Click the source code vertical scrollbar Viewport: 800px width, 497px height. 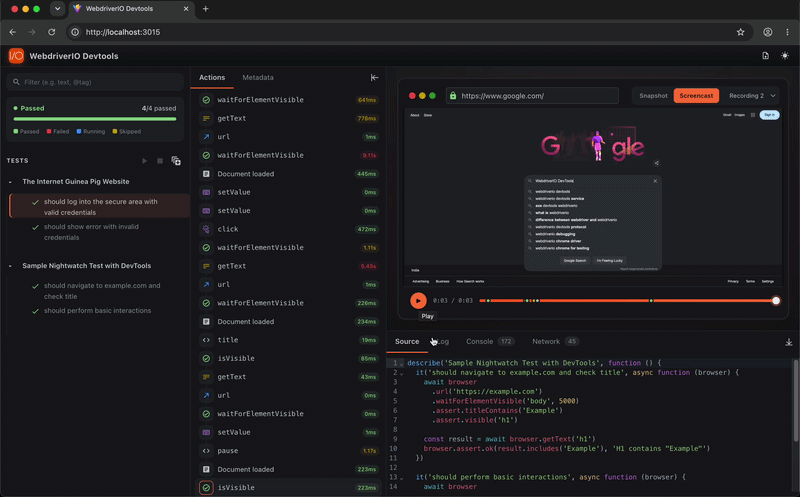pyautogui.click(x=795, y=401)
